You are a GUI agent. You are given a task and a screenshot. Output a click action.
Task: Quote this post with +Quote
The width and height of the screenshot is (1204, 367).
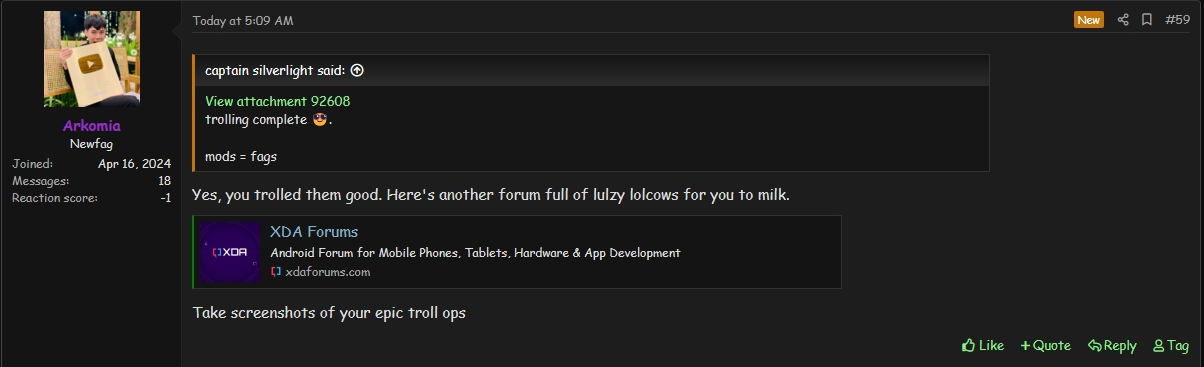click(x=1046, y=345)
